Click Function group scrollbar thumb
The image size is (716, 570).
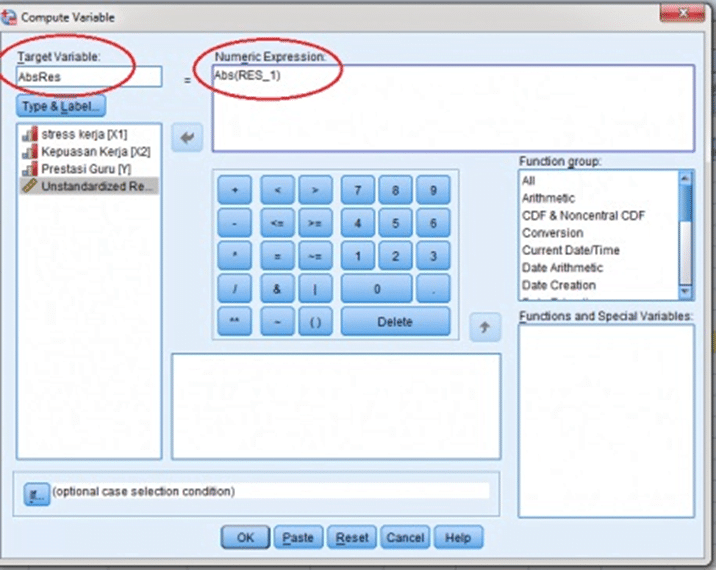(x=685, y=204)
